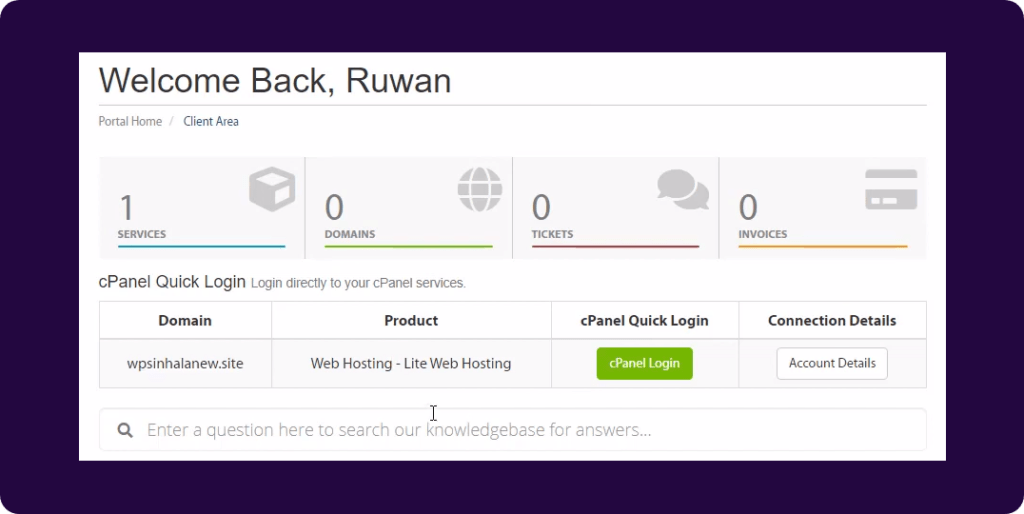Open the Services count tile label

tap(142, 234)
